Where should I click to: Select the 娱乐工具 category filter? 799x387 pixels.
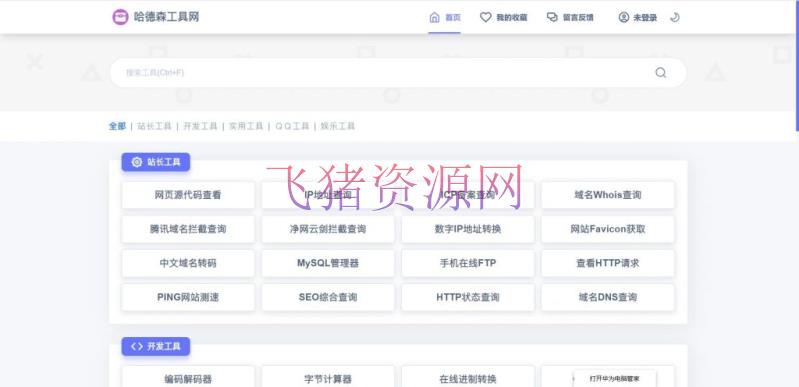[338, 126]
